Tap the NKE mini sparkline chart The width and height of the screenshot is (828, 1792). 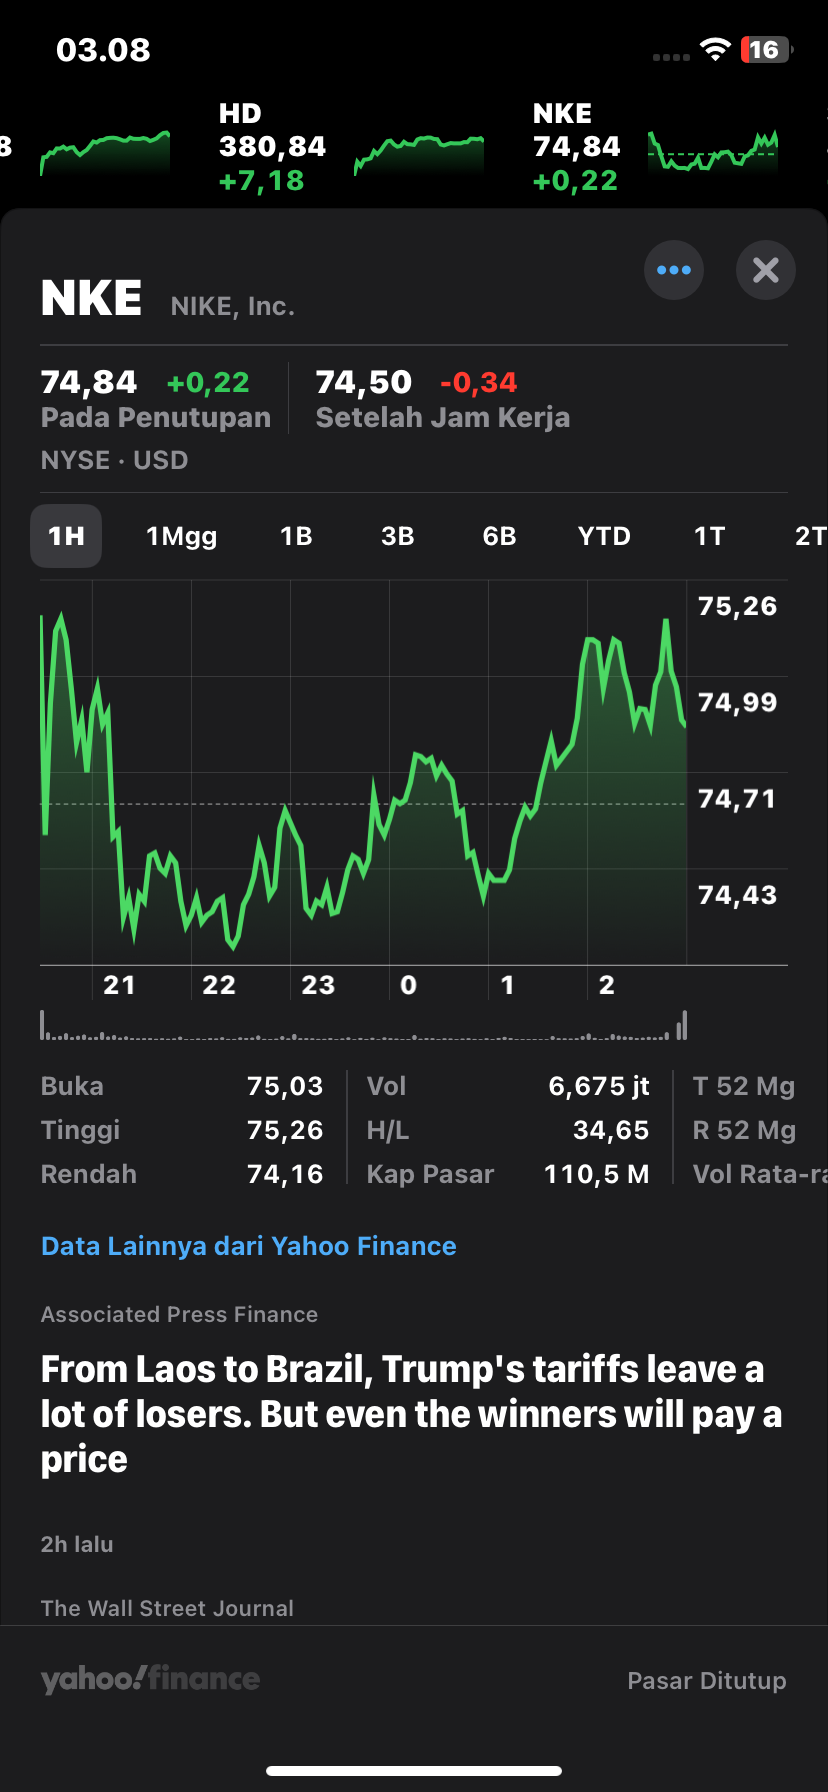point(713,152)
